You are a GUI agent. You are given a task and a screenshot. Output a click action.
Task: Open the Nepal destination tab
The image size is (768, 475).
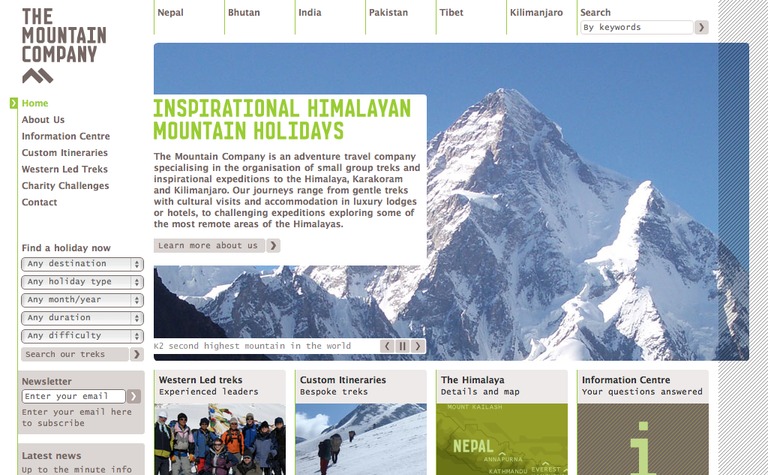(170, 13)
